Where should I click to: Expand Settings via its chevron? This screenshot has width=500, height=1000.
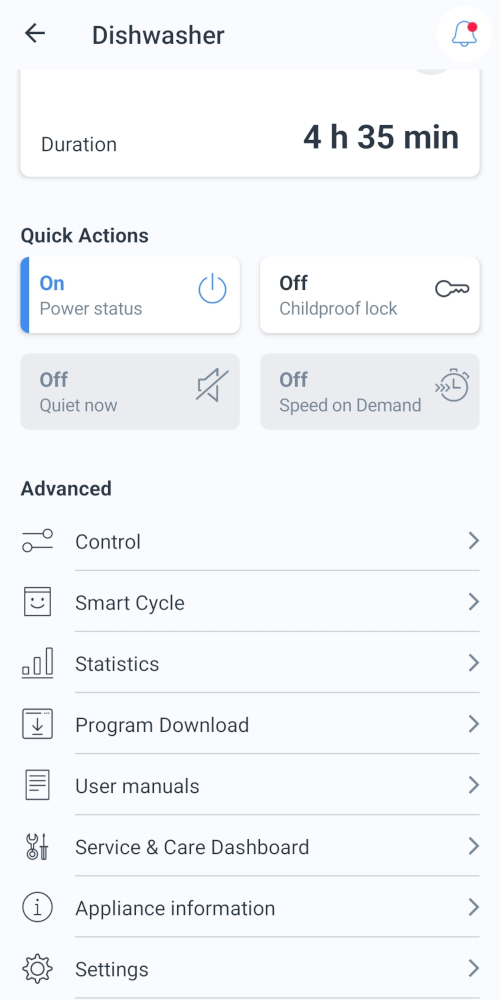[473, 969]
